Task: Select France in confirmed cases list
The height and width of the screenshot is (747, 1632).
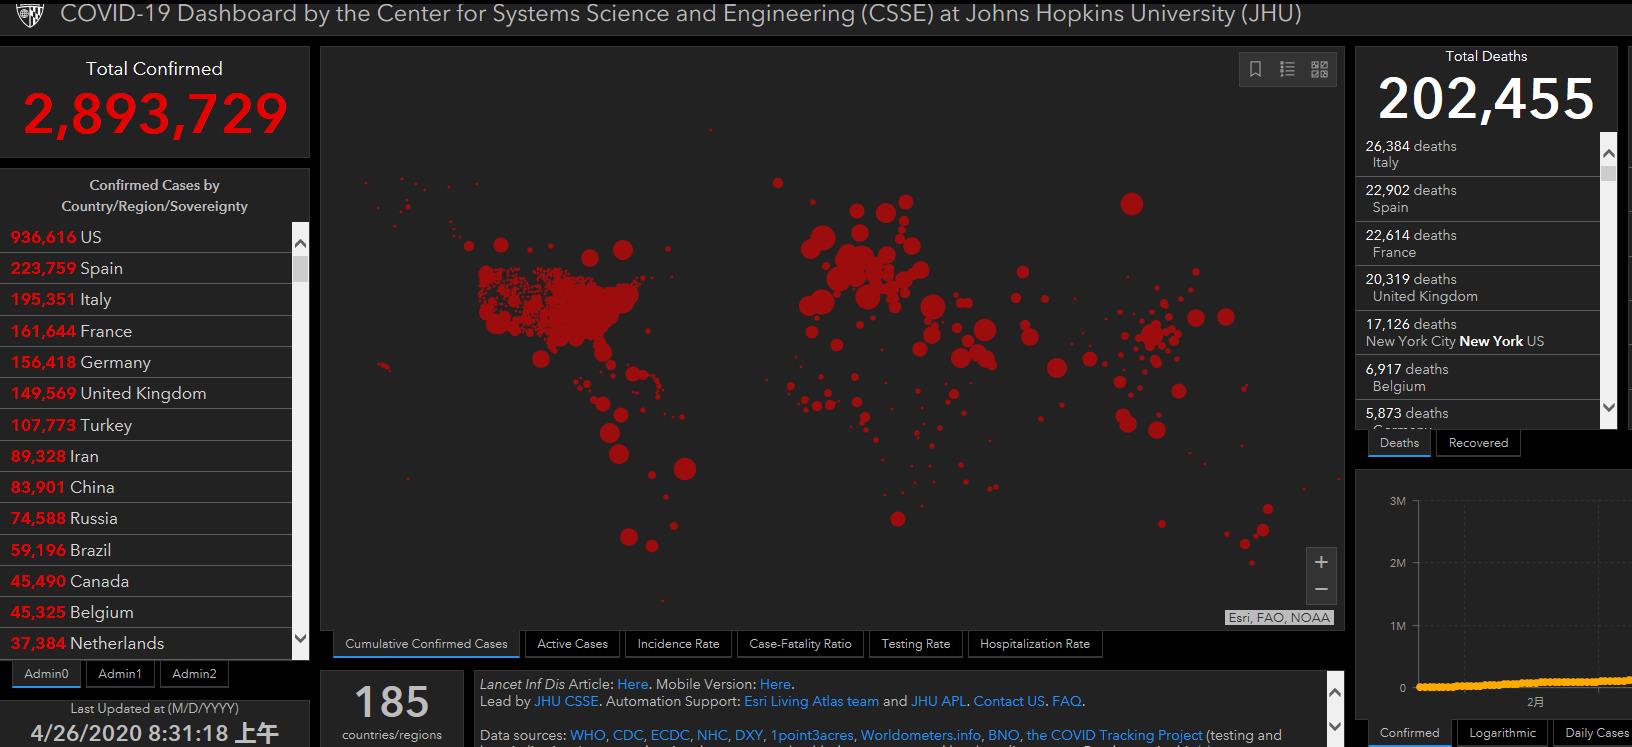Action: click(x=146, y=331)
